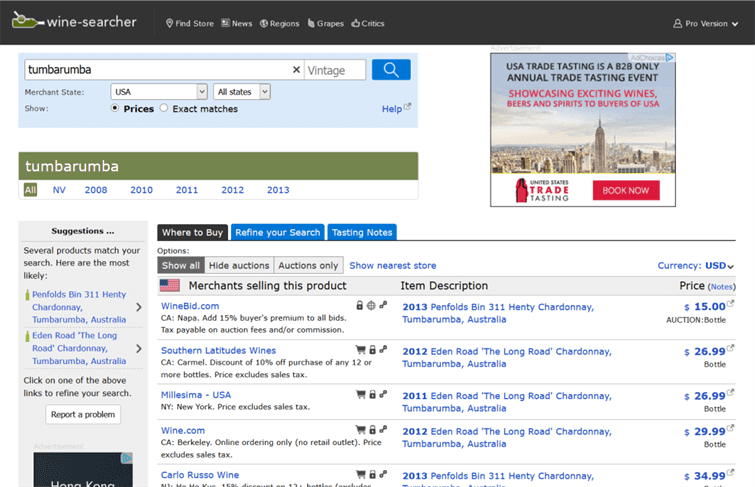The height and width of the screenshot is (487, 755).
Task: Open 2011 Eden Road Long Road listing
Action: (507, 402)
